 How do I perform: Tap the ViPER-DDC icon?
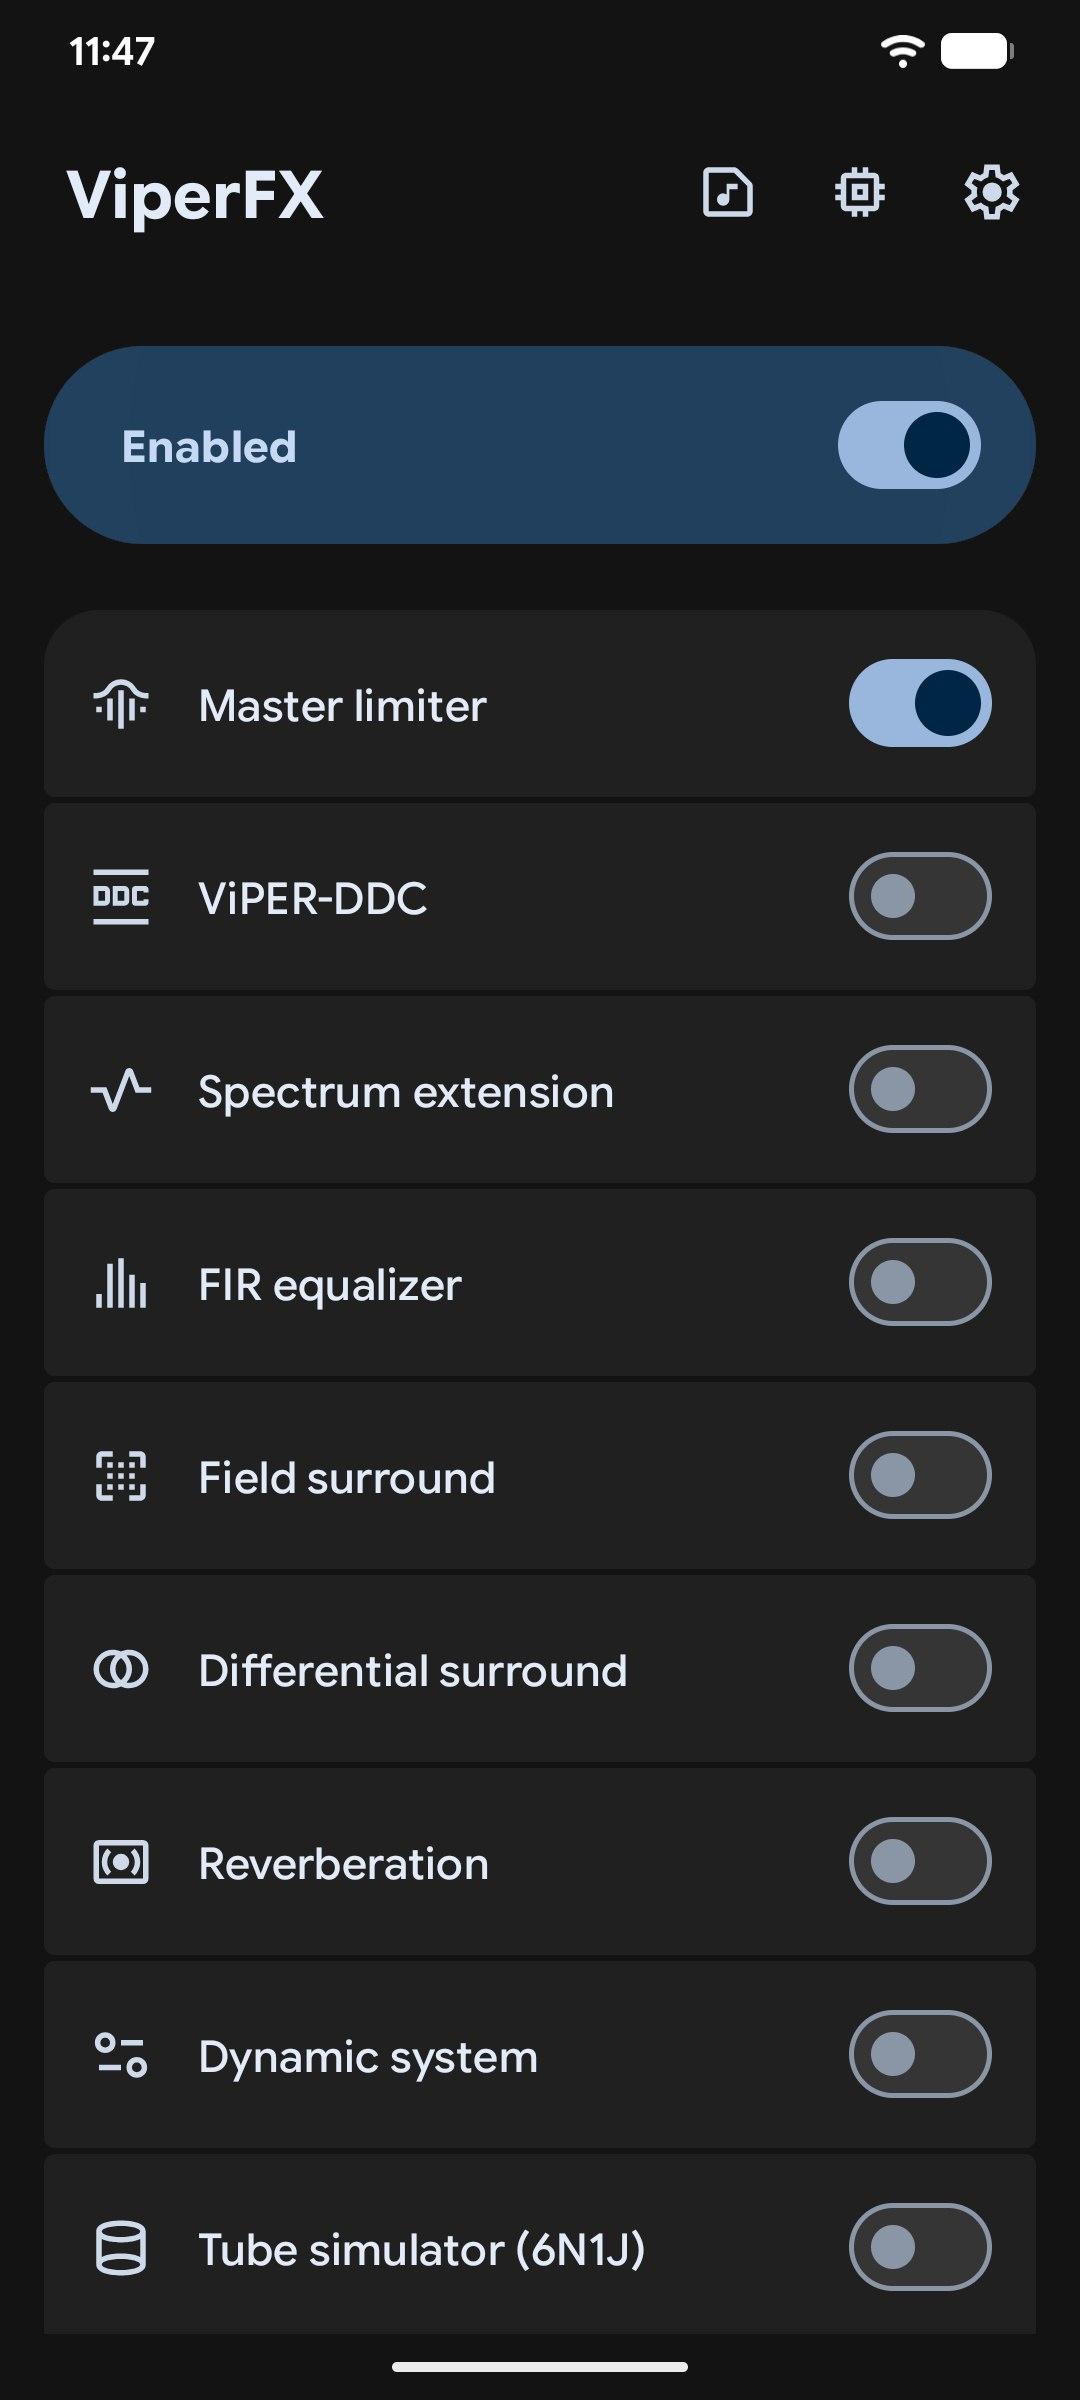(121, 897)
